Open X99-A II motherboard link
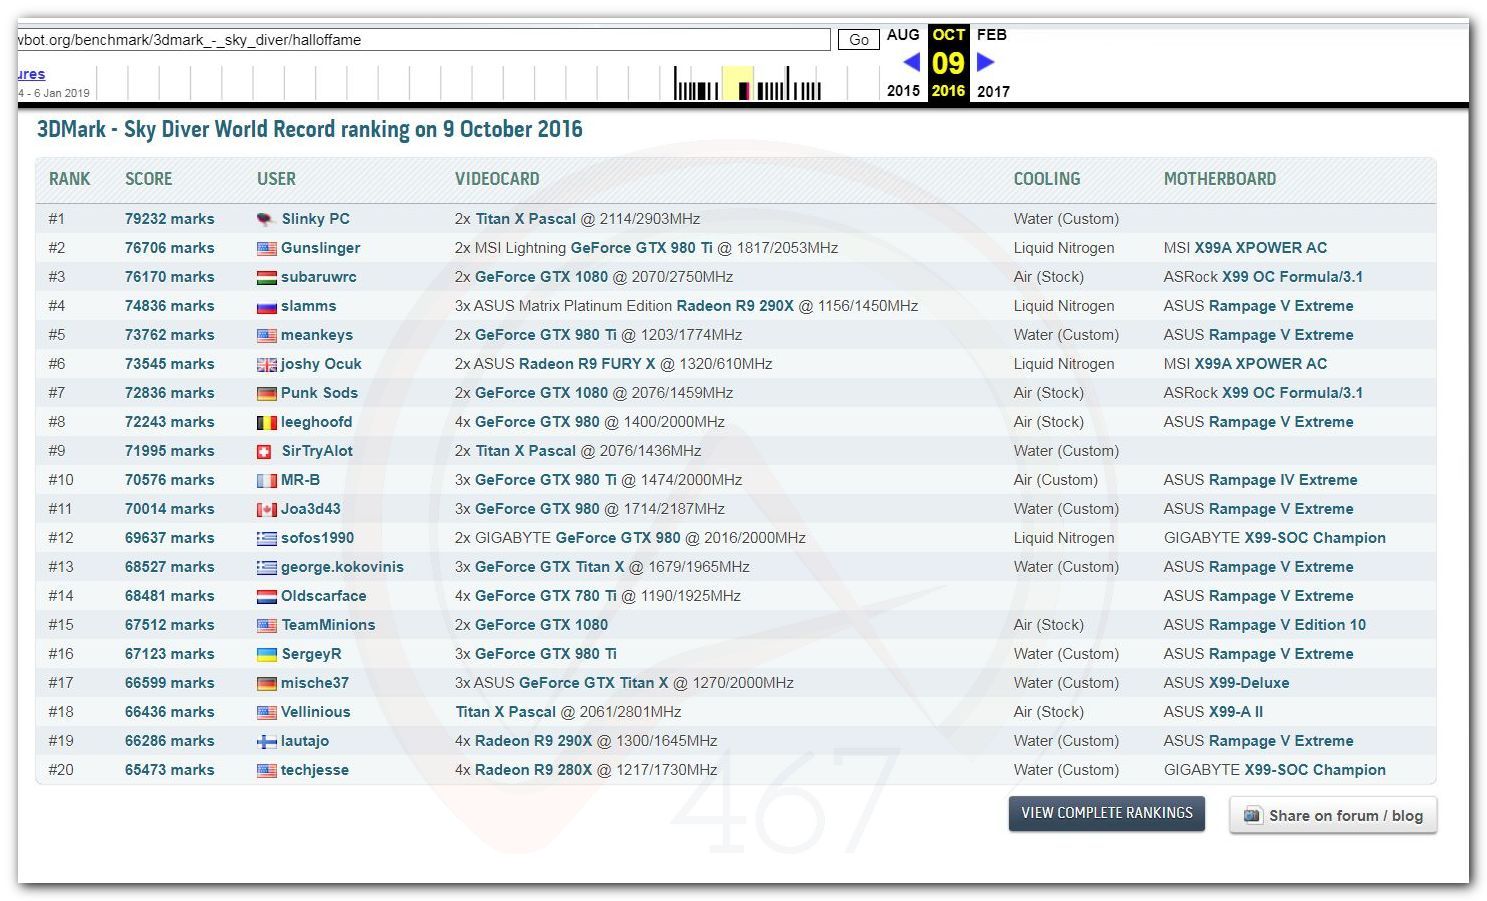 click(x=1236, y=712)
